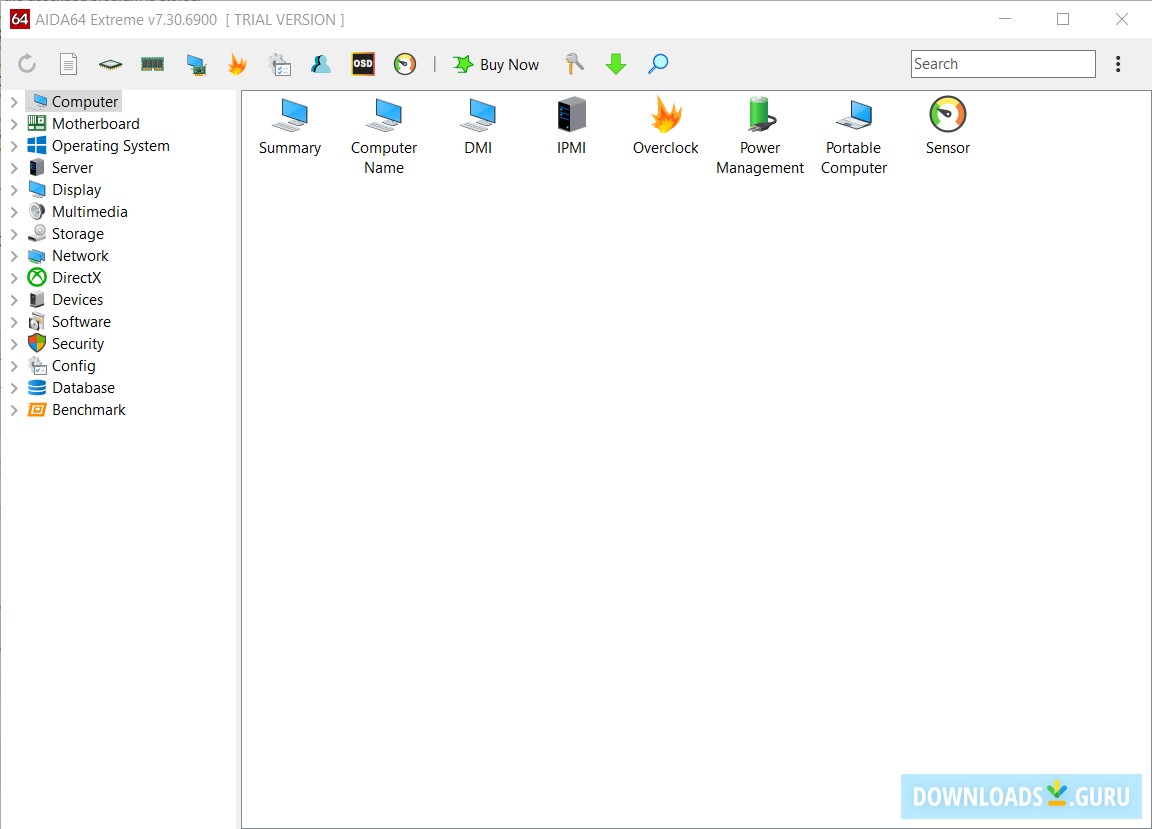
Task: Open the OSD panel toolbar icon
Action: pos(363,64)
